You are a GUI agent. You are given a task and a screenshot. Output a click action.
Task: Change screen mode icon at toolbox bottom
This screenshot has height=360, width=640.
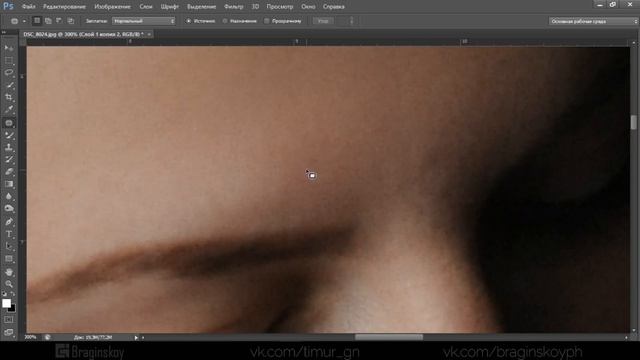coord(9,332)
